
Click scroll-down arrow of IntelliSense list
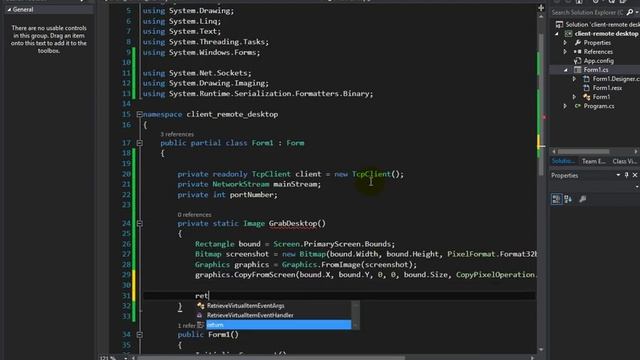click(x=355, y=325)
